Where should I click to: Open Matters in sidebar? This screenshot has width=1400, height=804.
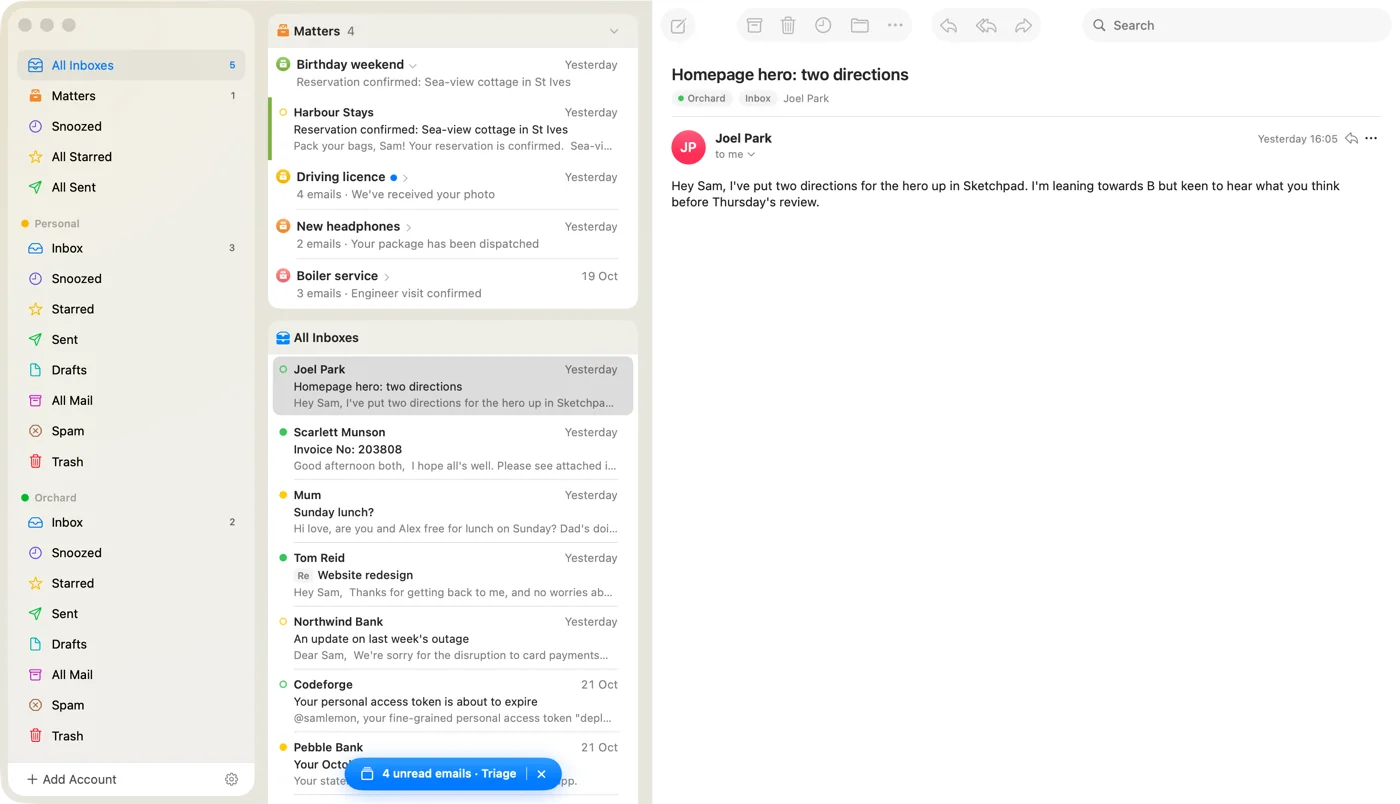[131, 96]
